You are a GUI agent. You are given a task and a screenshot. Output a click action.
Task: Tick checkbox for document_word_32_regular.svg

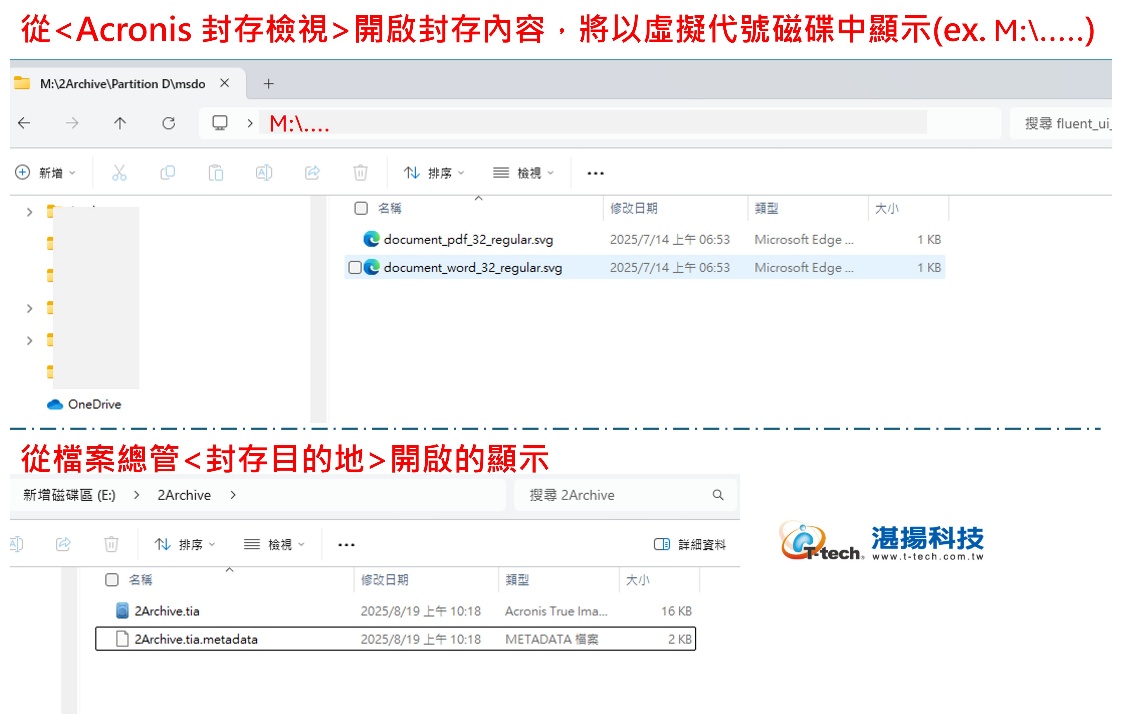(354, 268)
